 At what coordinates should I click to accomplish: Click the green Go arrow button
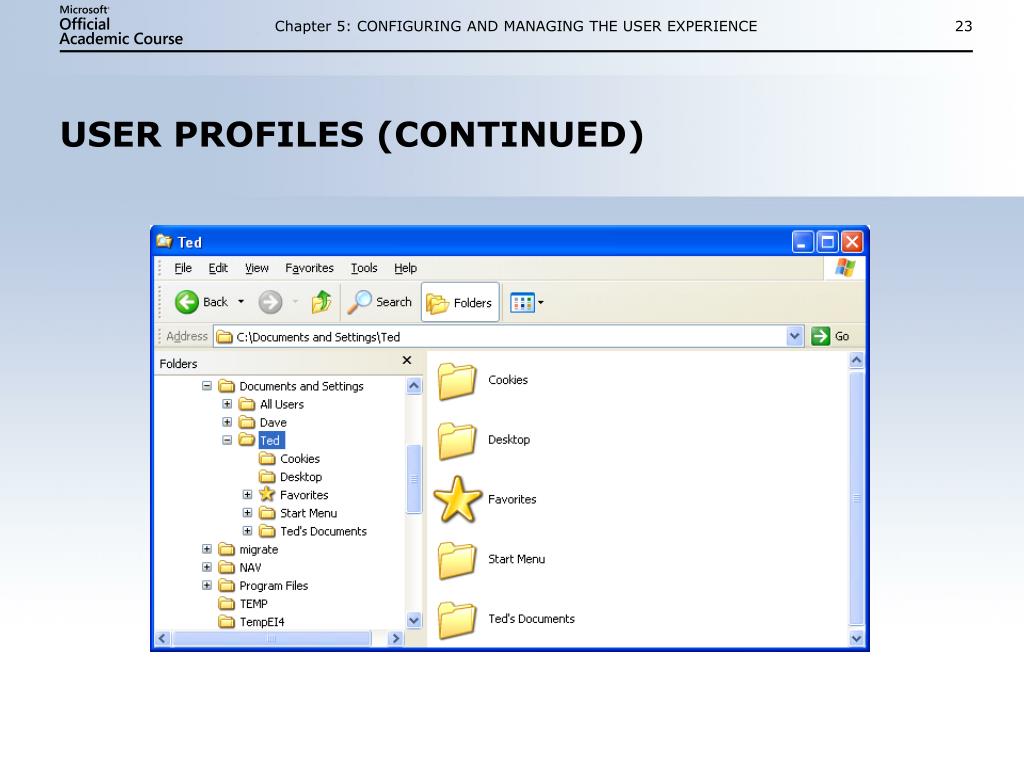(820, 336)
